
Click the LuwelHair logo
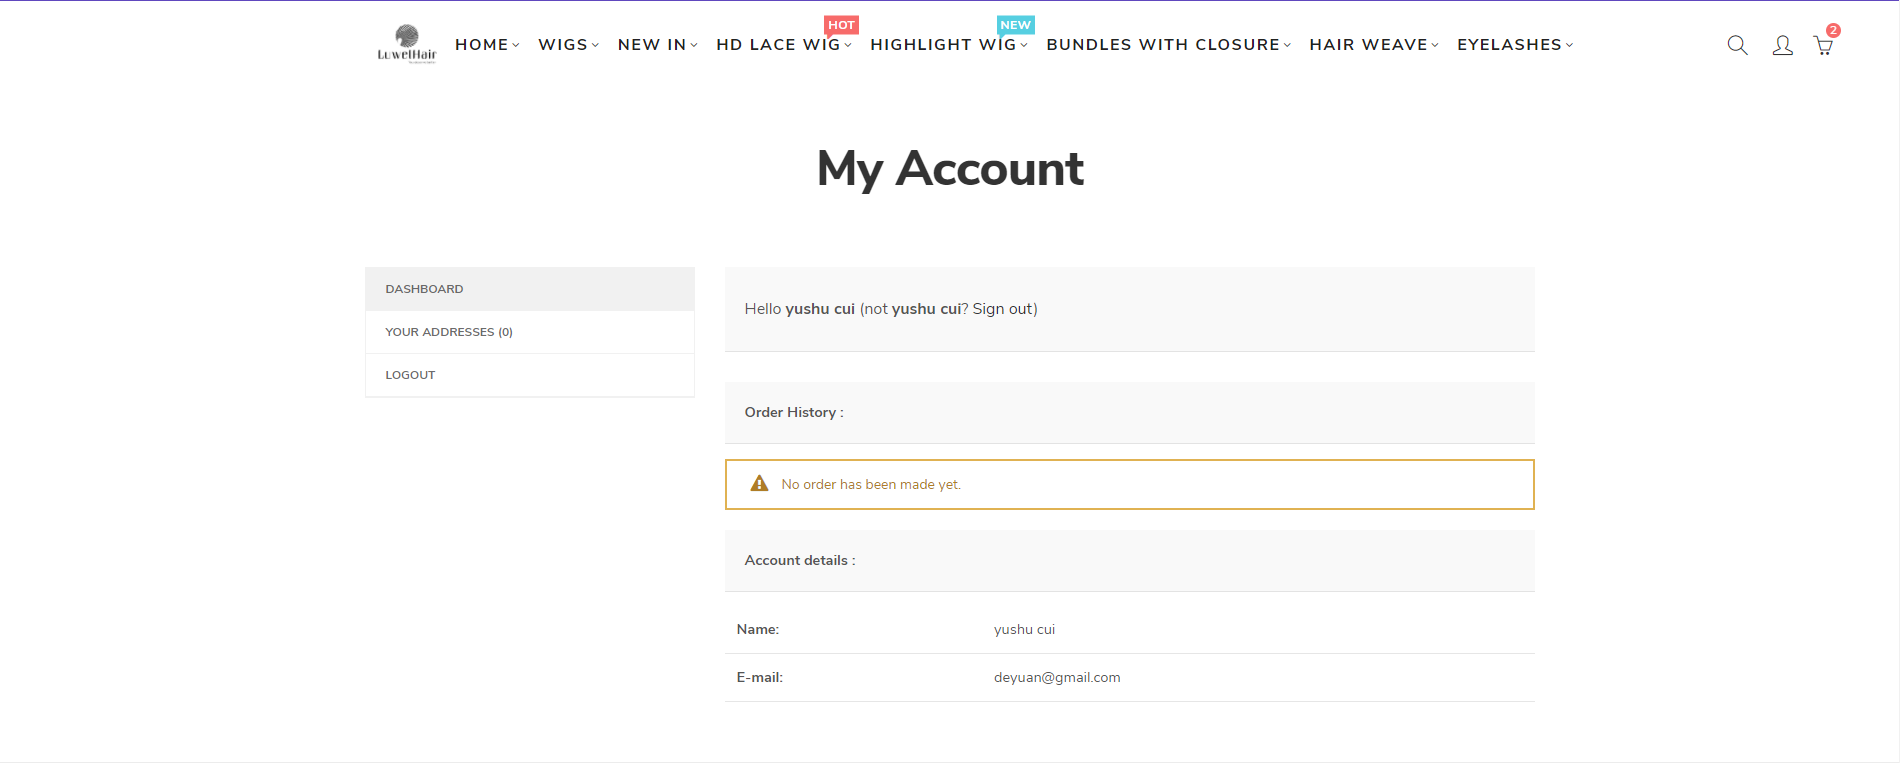point(406,44)
